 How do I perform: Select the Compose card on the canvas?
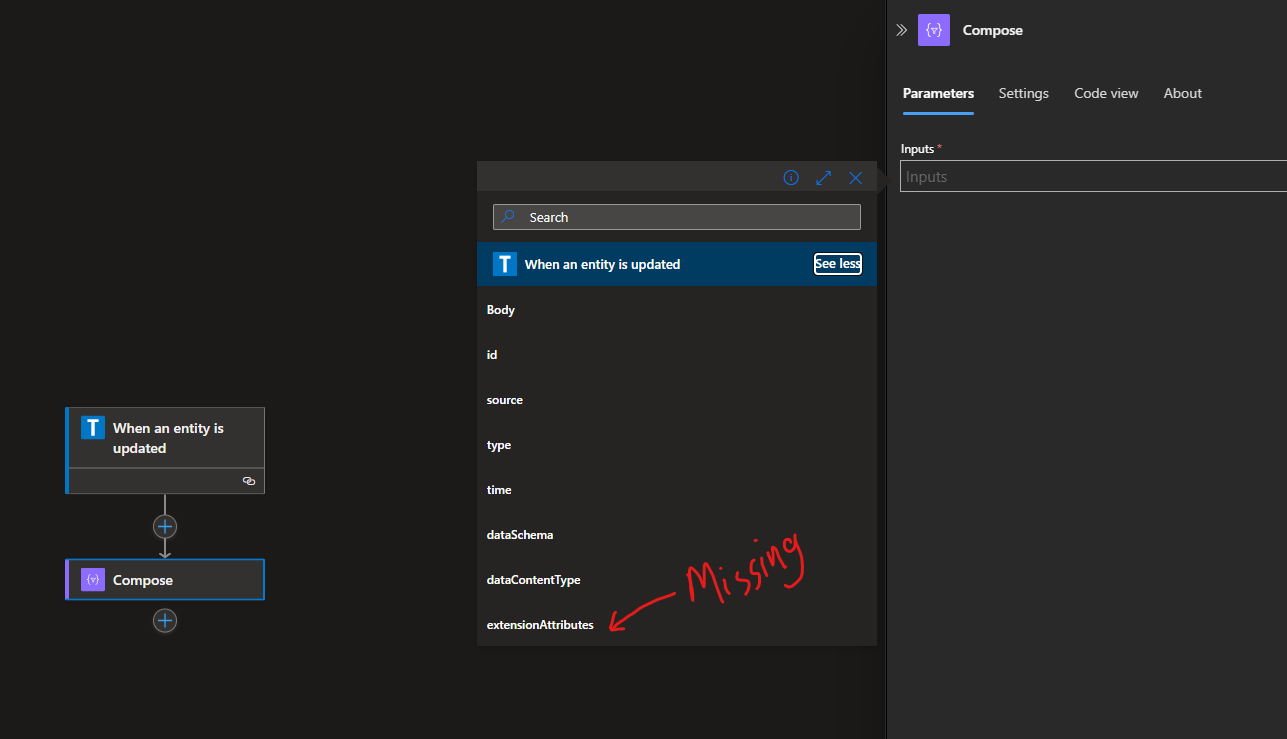pos(164,579)
